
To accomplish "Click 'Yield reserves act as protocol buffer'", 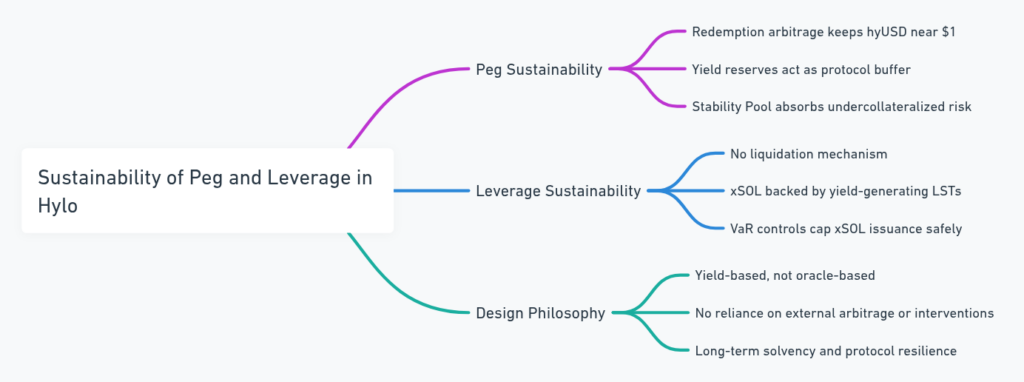I will click(801, 69).
